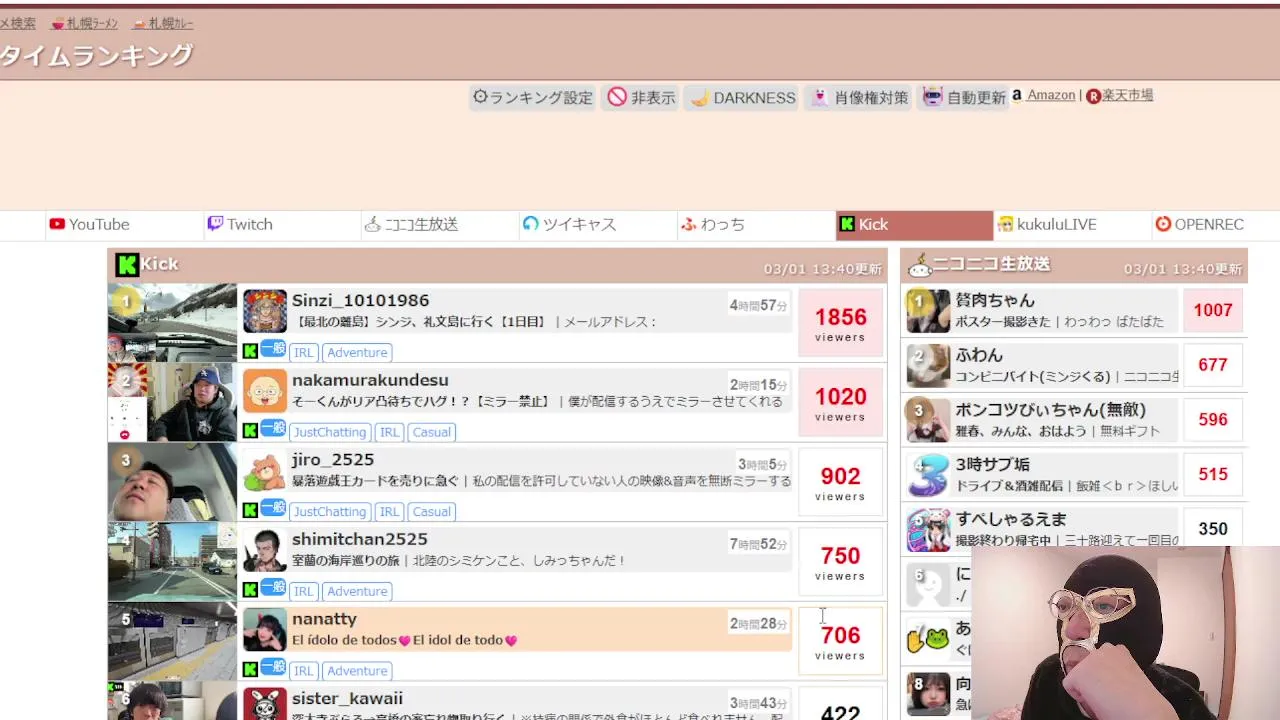
Task: Open 贅肉ちゃん niconico stream
Action: coord(995,300)
